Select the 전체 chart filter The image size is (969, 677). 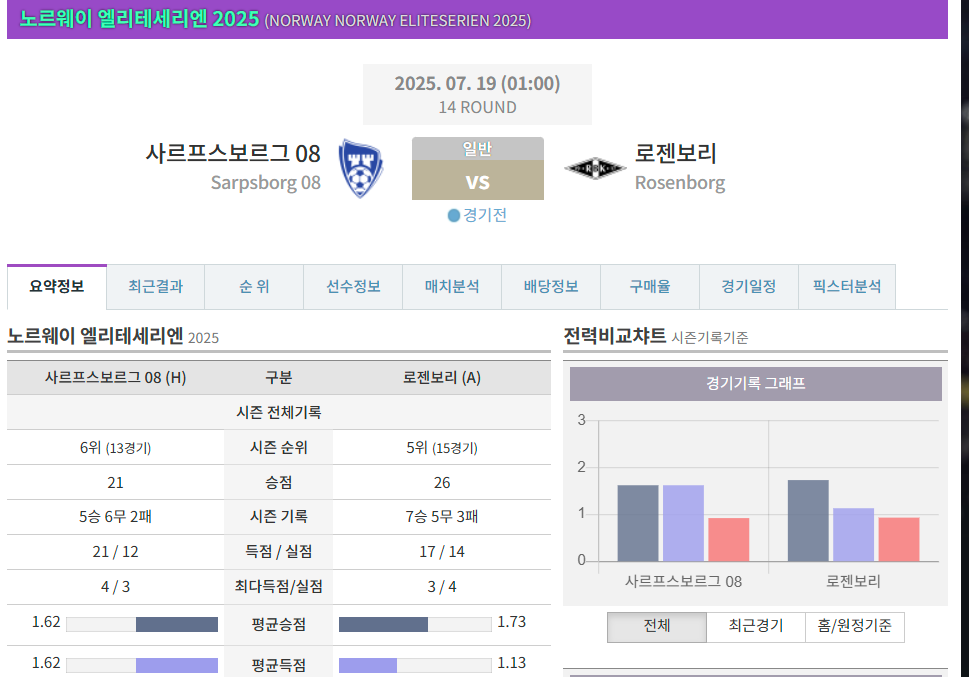click(x=657, y=627)
